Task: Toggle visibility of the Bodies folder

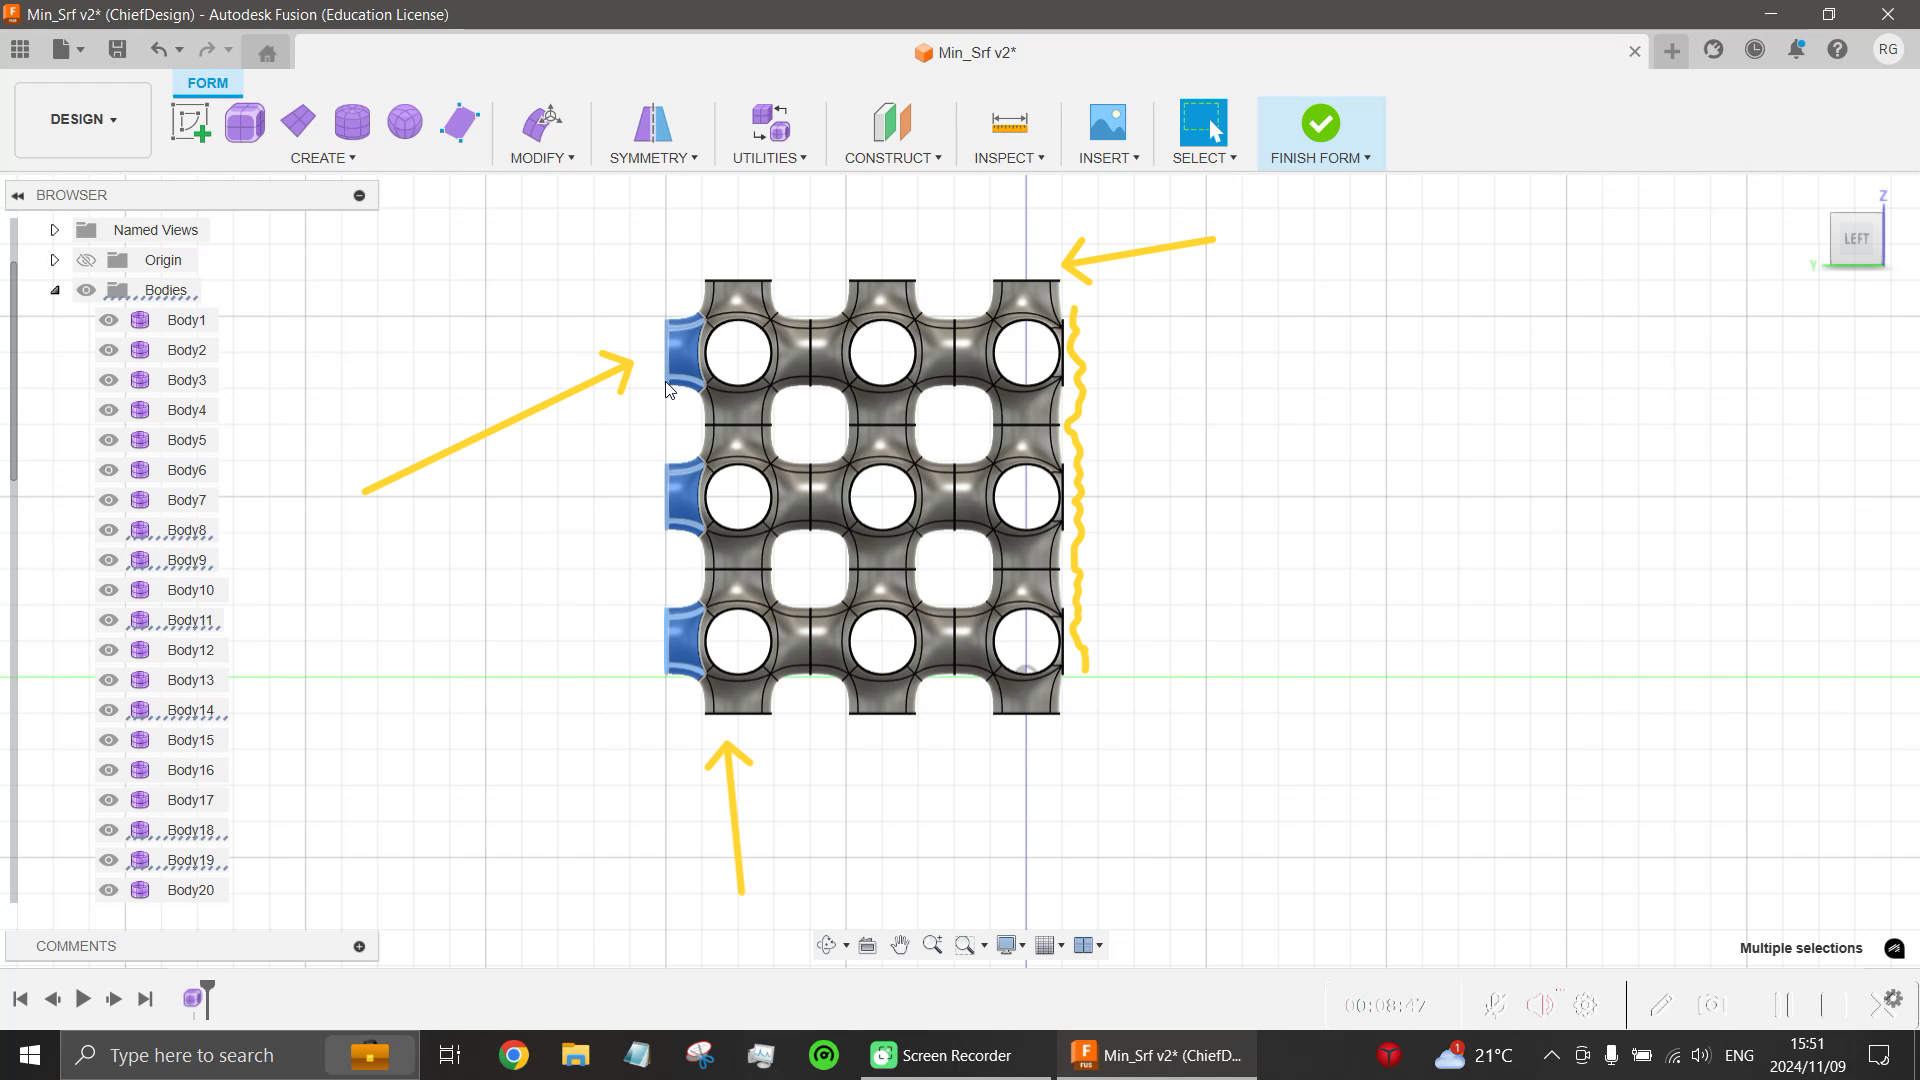Action: click(x=87, y=289)
